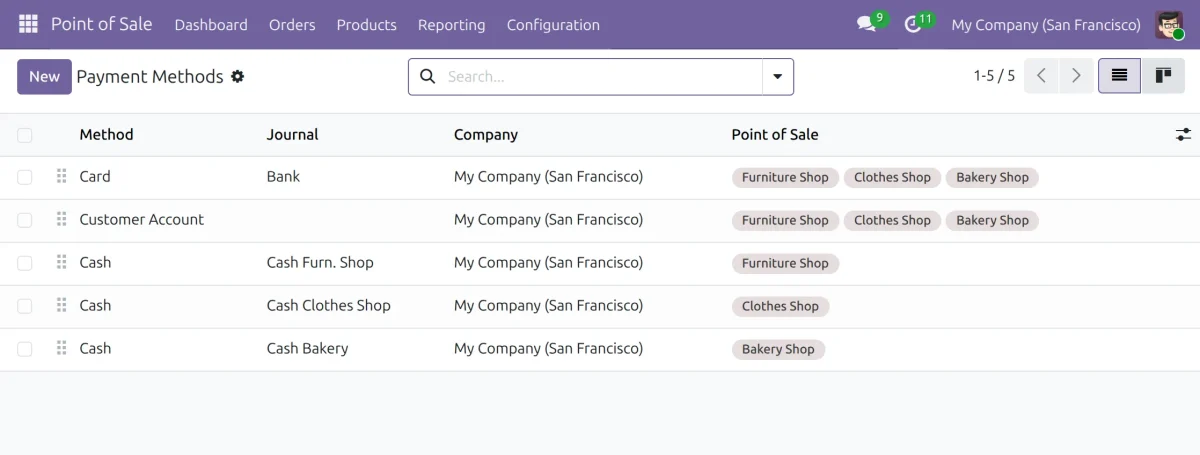Check the Customer Account row checkbox
Viewport: 1200px width, 455px height.
tap(25, 220)
